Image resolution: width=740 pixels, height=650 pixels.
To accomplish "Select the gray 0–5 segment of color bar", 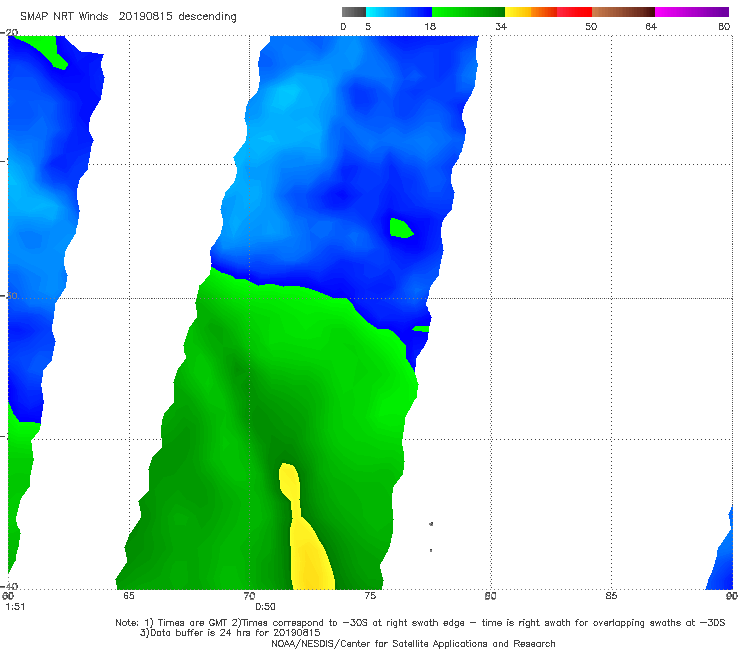I will click(354, 12).
